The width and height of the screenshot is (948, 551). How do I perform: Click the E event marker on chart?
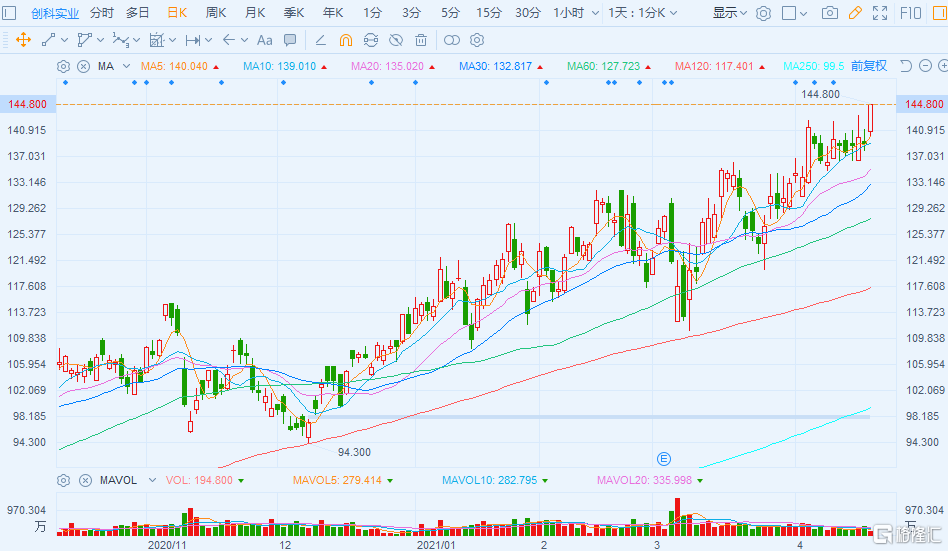point(662,458)
